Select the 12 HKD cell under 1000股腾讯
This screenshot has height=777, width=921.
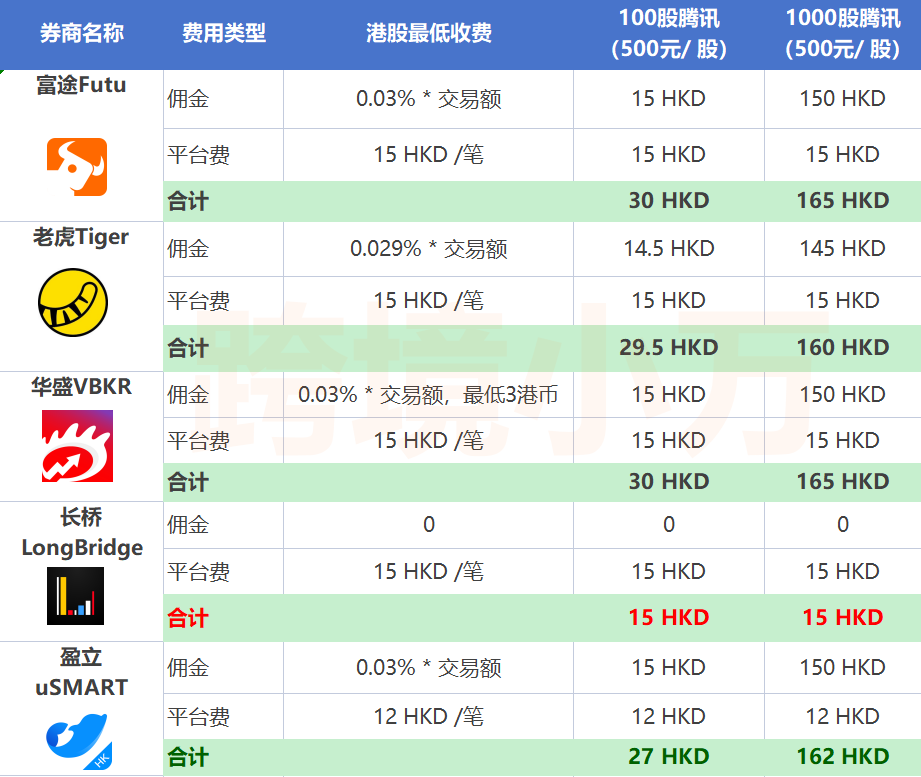[x=843, y=717]
